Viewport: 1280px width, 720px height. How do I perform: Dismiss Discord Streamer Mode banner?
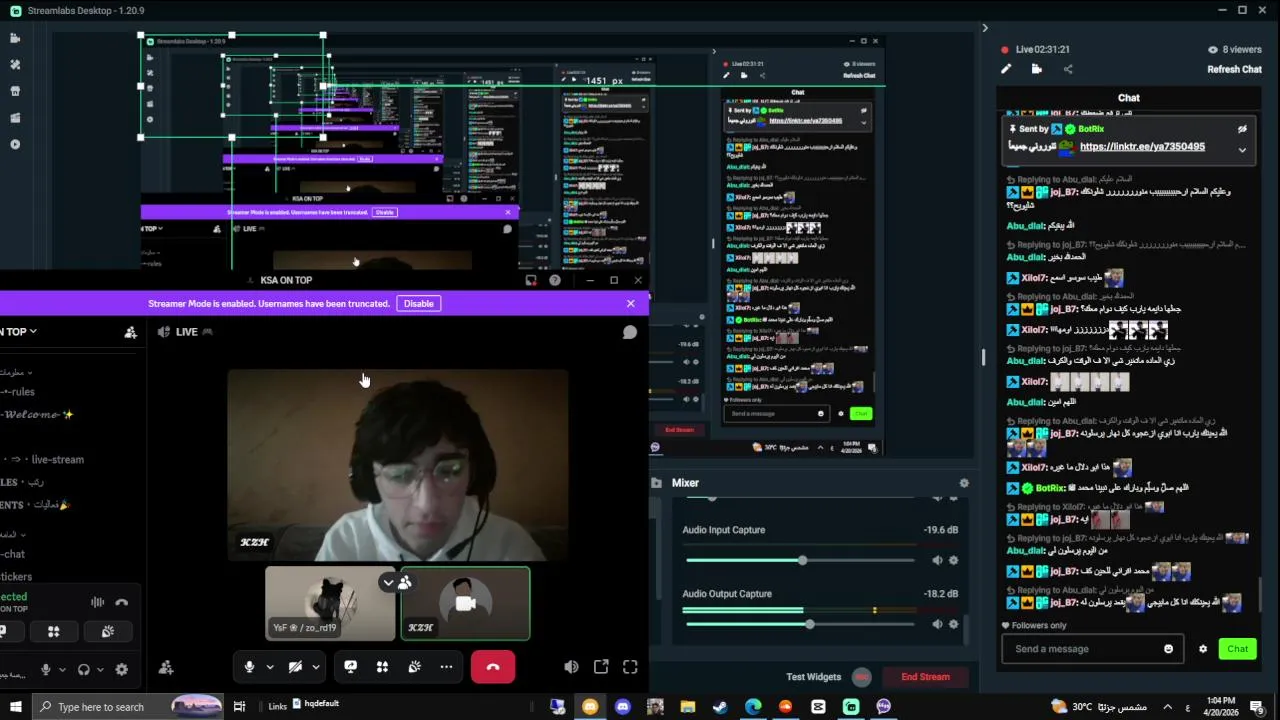click(x=630, y=303)
